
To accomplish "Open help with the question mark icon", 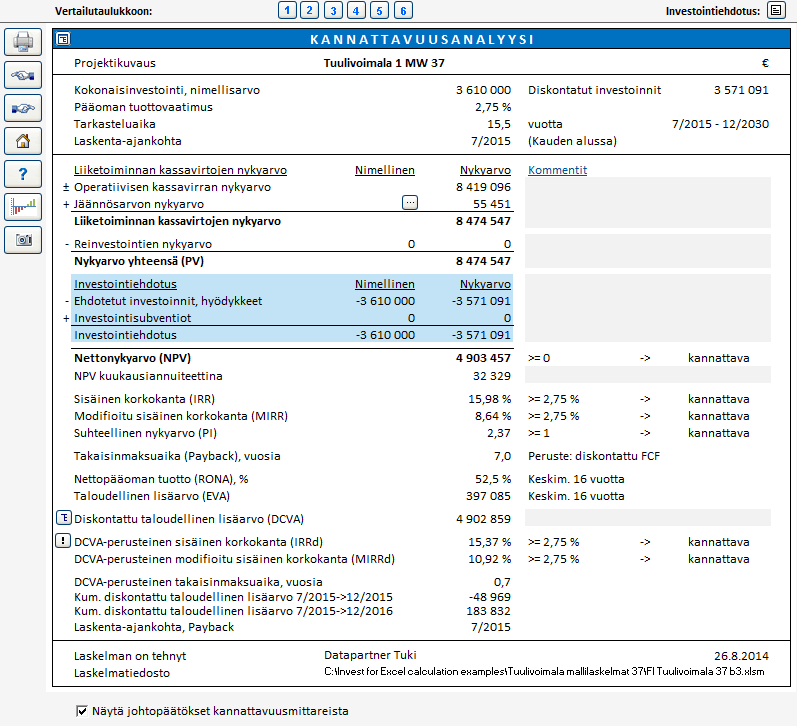I will (x=23, y=174).
